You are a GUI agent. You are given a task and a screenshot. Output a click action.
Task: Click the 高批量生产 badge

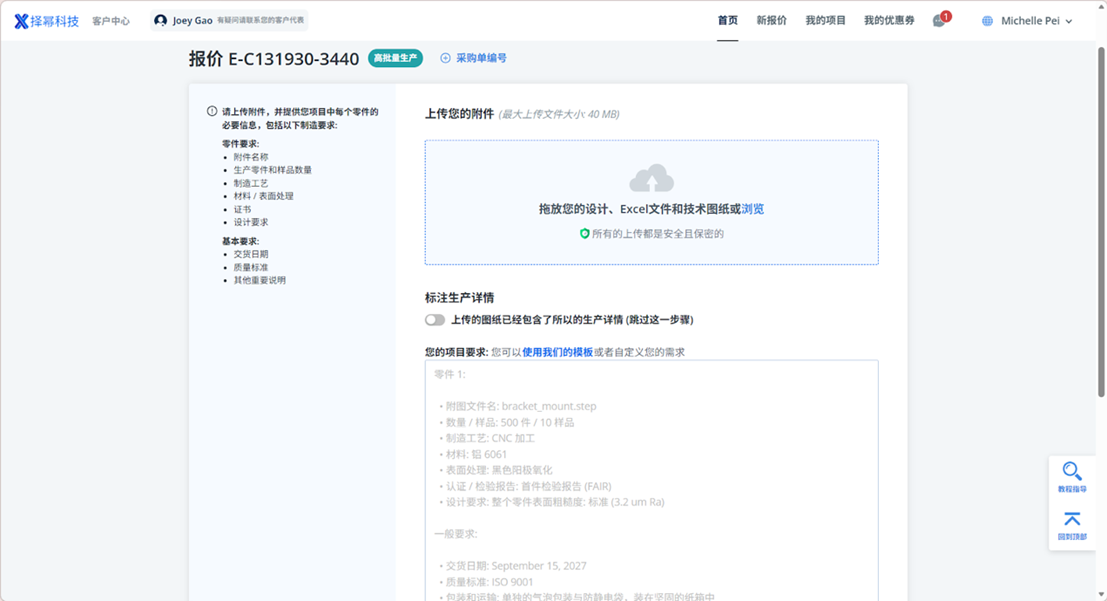pos(395,59)
